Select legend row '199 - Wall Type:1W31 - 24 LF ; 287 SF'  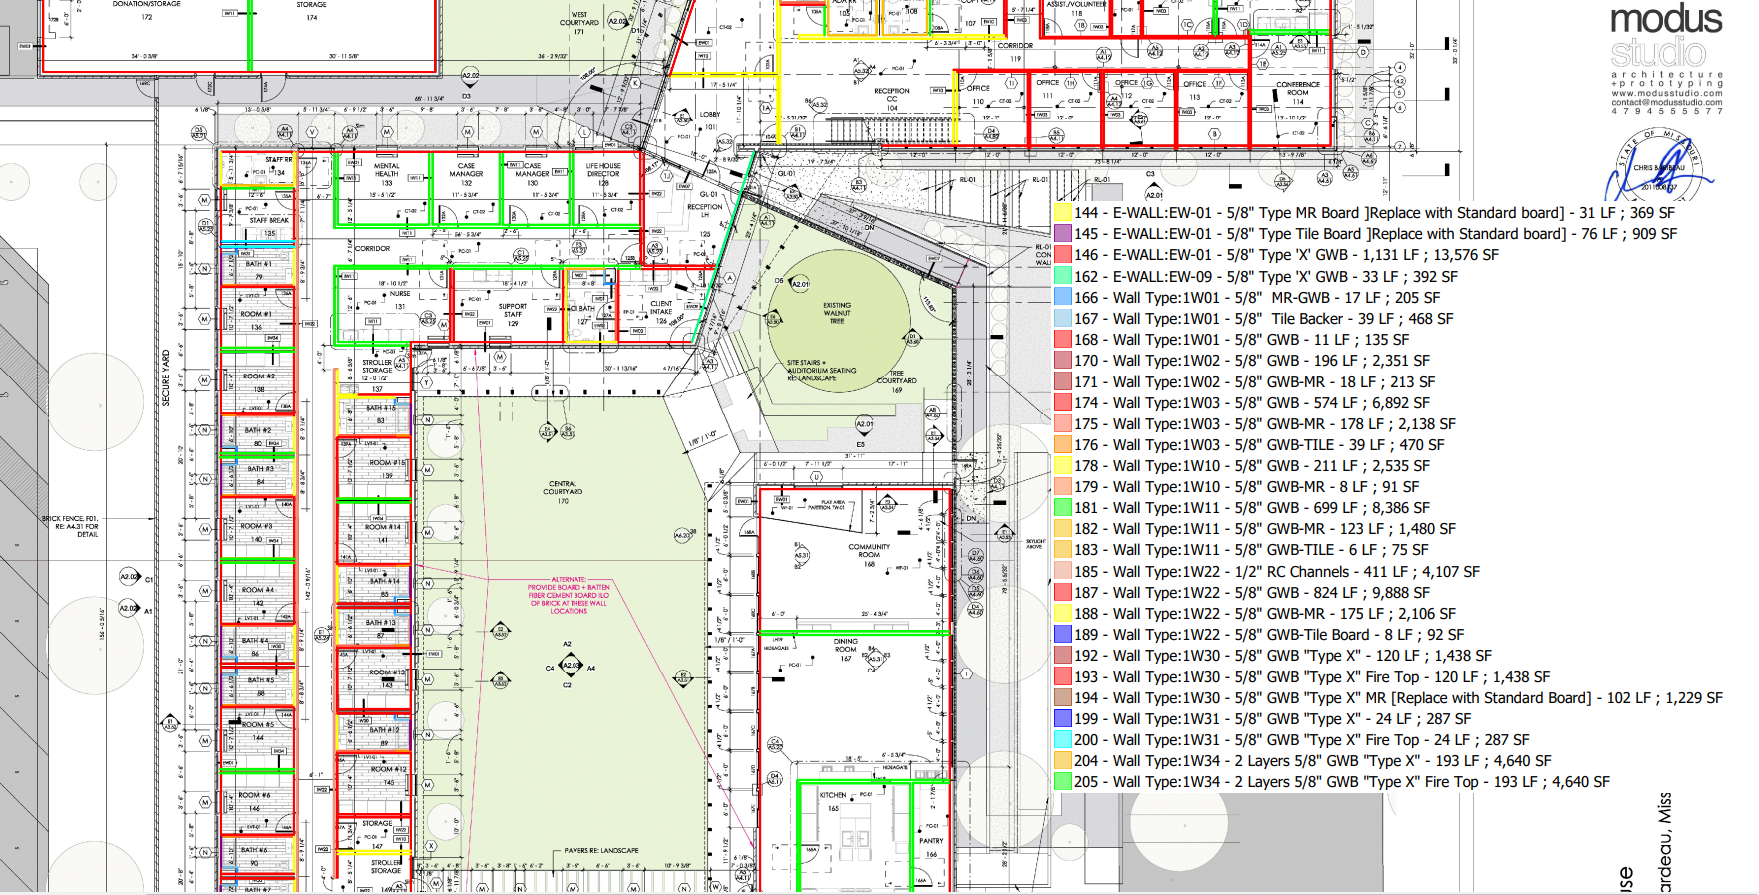[x=1263, y=719]
